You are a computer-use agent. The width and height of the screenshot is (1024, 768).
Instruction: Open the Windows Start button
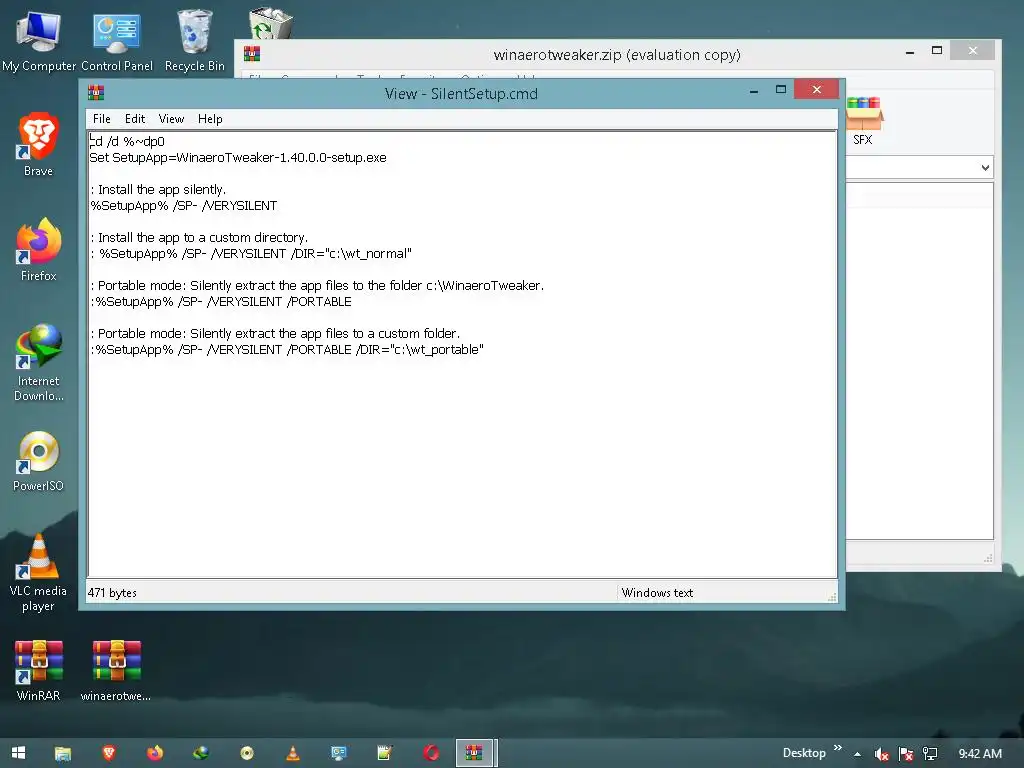coord(18,753)
